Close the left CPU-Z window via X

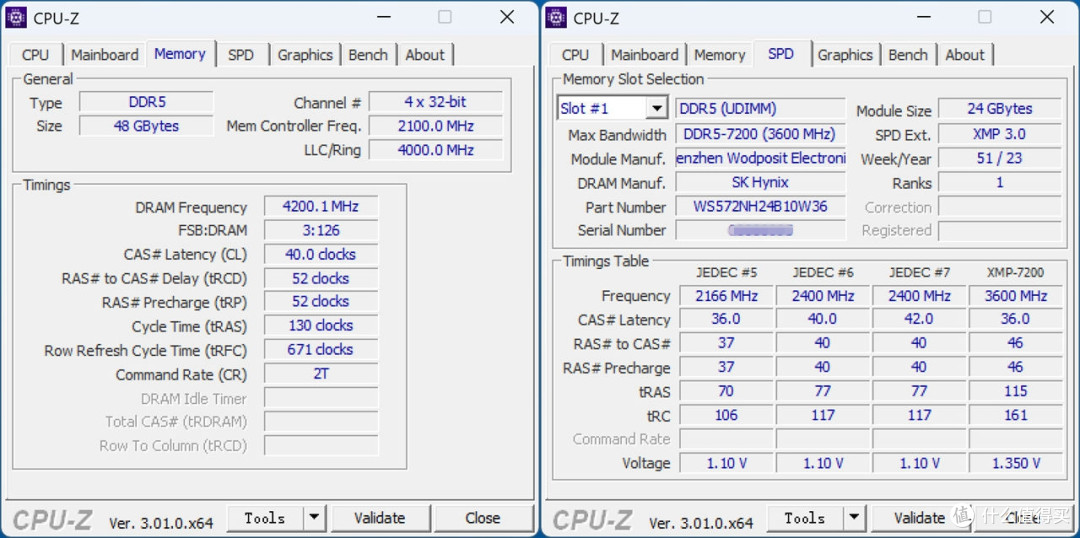507,17
